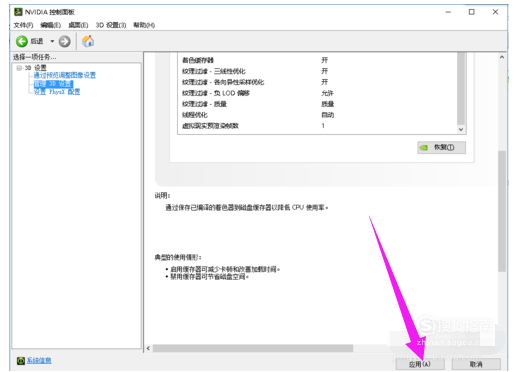Click the horizontal scrollbar left arrow
517x372 pixels.
148,348
